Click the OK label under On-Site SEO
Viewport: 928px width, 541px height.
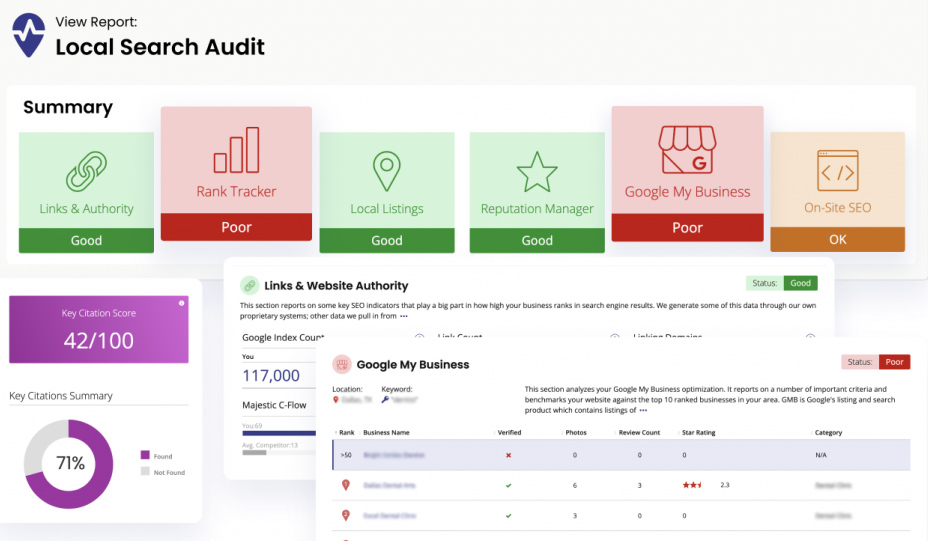click(x=837, y=239)
